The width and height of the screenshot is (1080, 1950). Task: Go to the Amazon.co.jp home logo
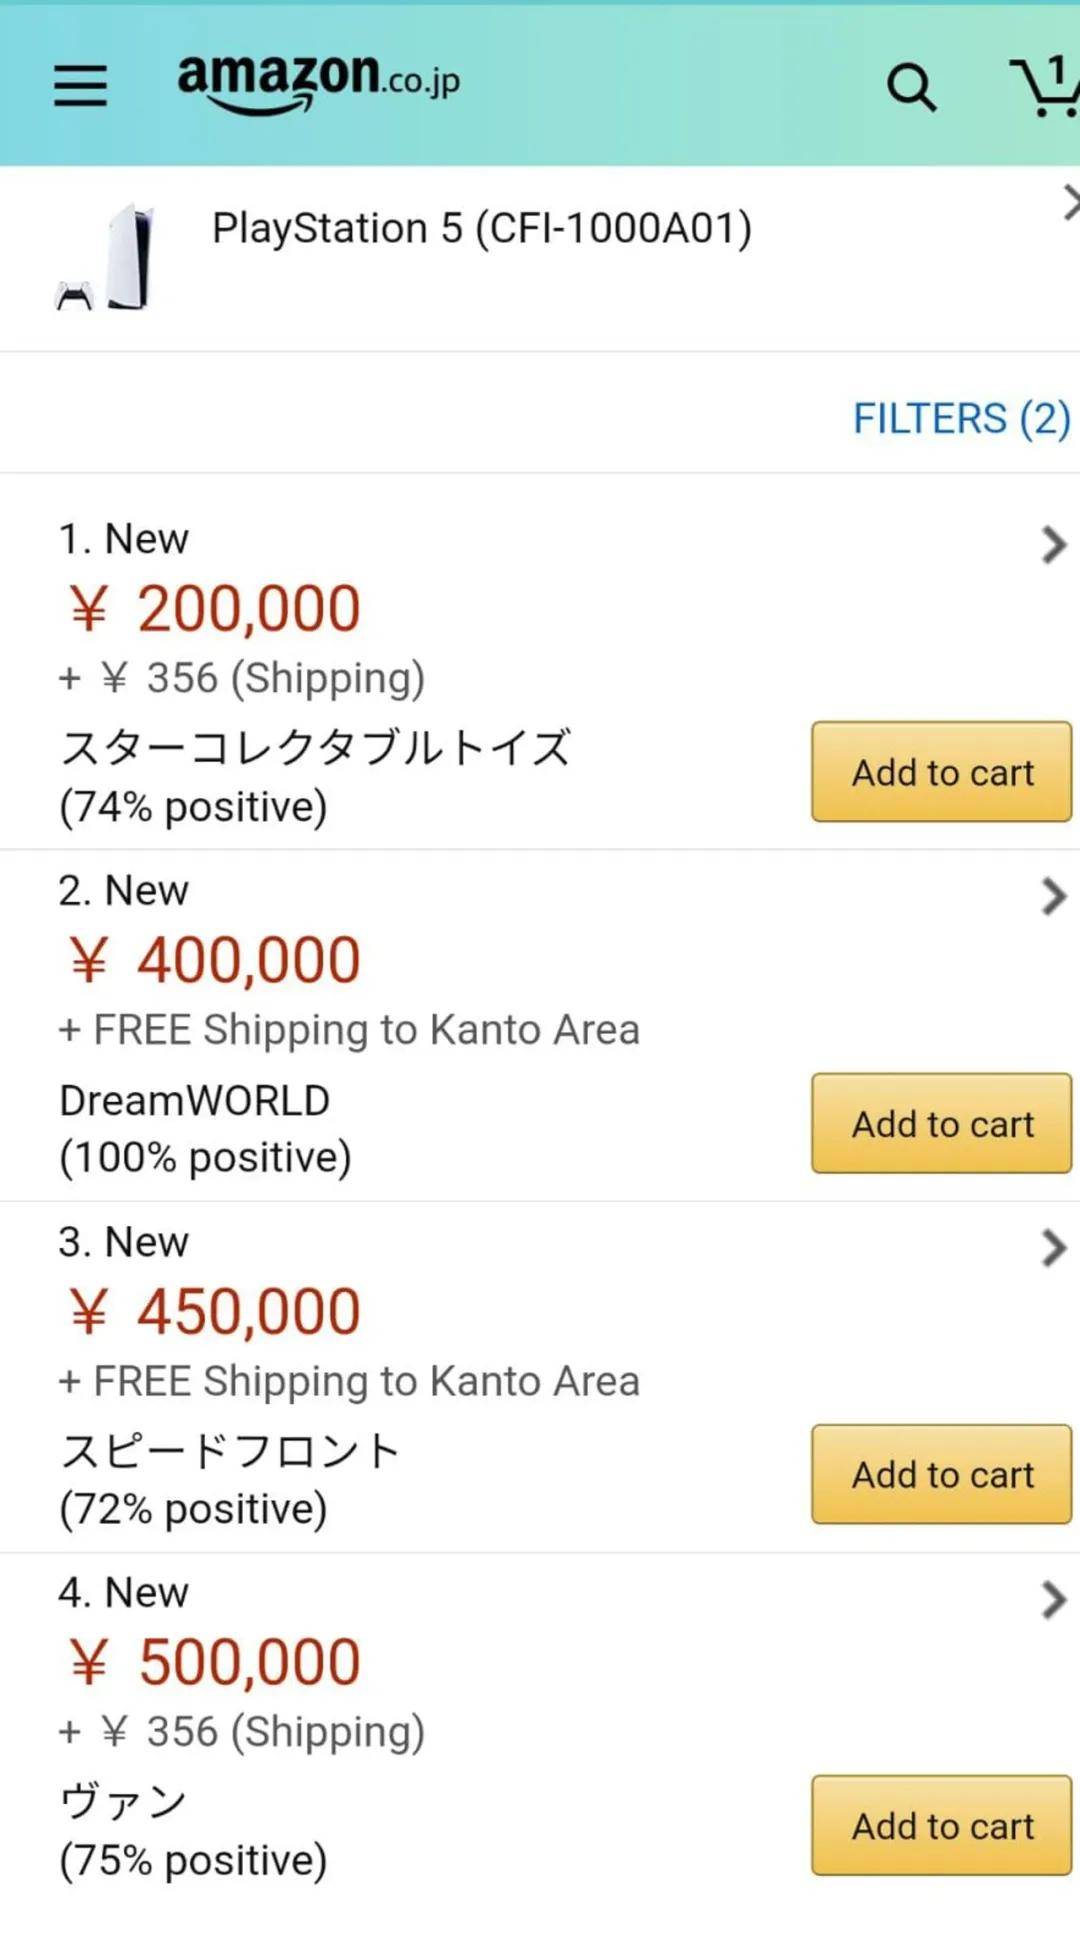[x=318, y=83]
